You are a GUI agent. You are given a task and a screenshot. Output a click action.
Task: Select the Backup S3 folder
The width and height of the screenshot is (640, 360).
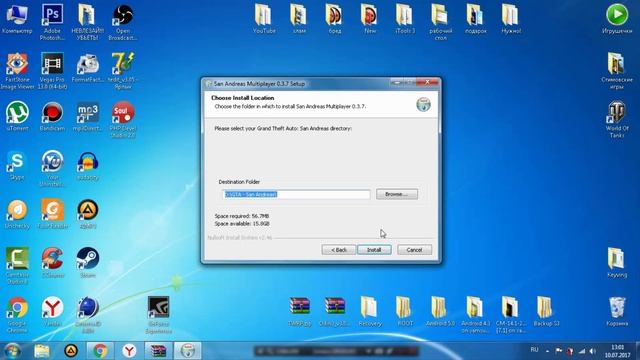pos(546,311)
